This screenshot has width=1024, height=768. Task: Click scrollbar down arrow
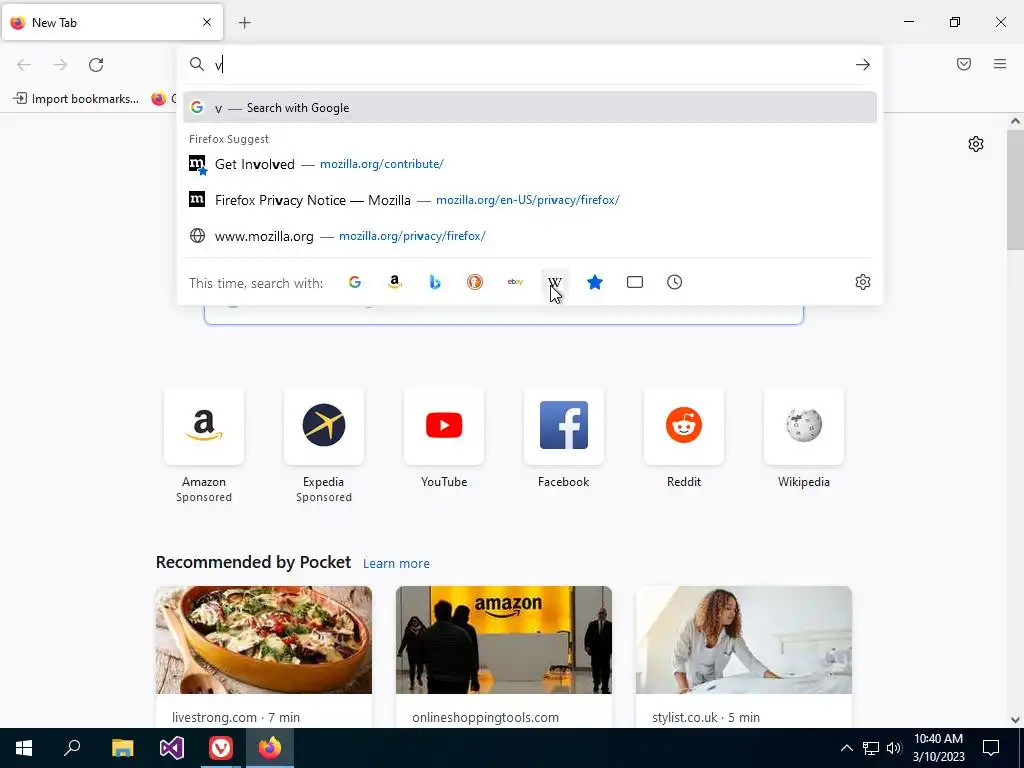point(1015,720)
